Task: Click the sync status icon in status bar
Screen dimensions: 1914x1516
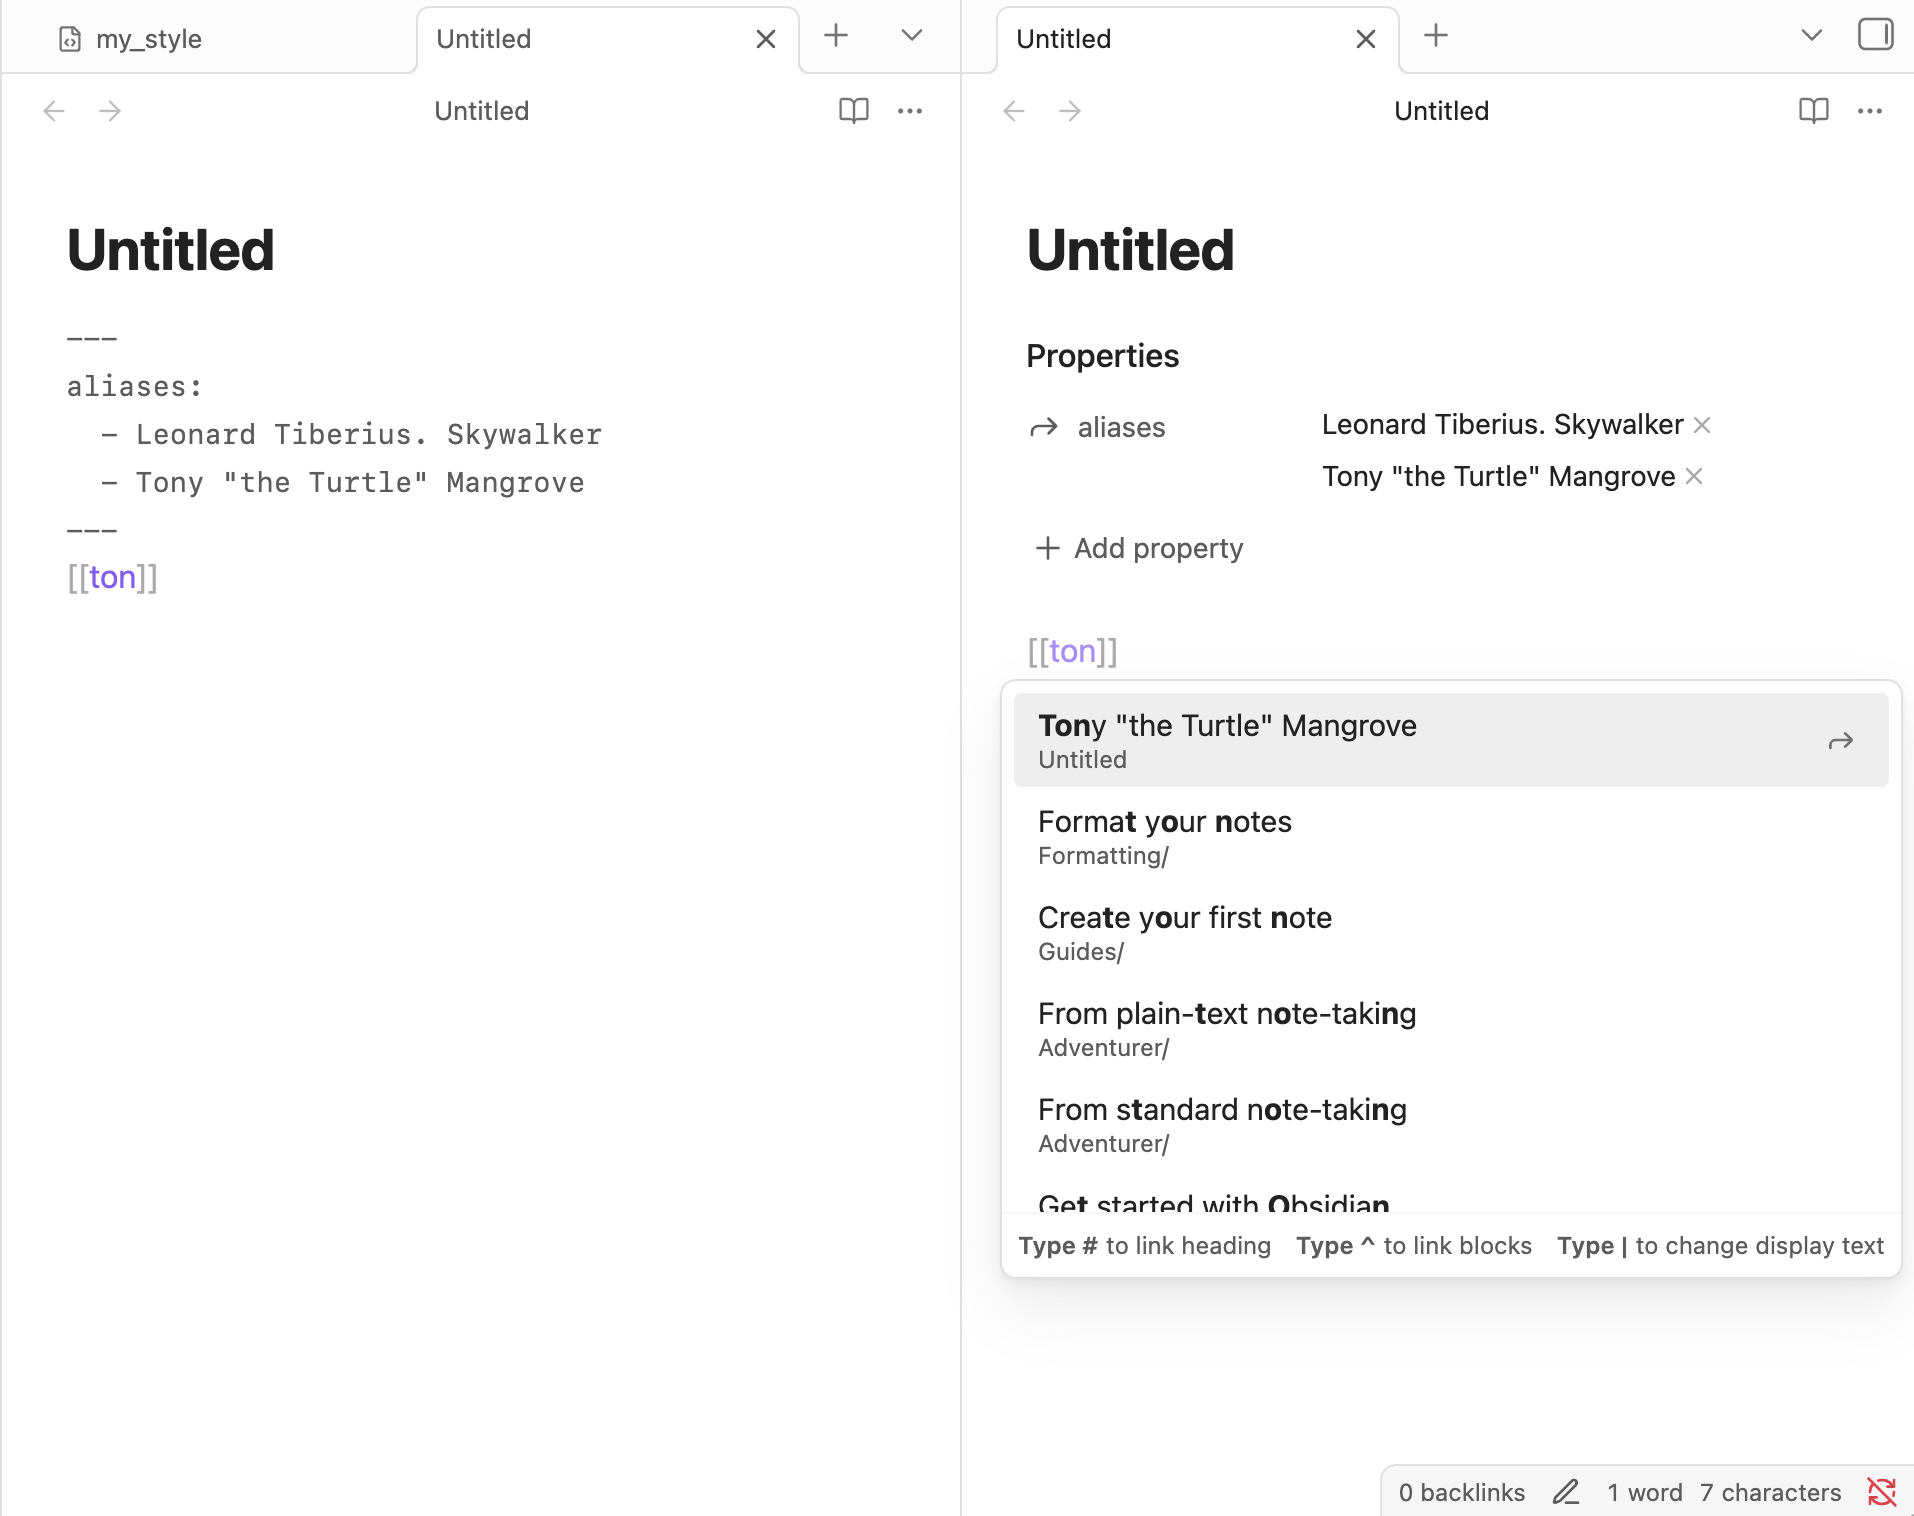Action: coord(1882,1493)
